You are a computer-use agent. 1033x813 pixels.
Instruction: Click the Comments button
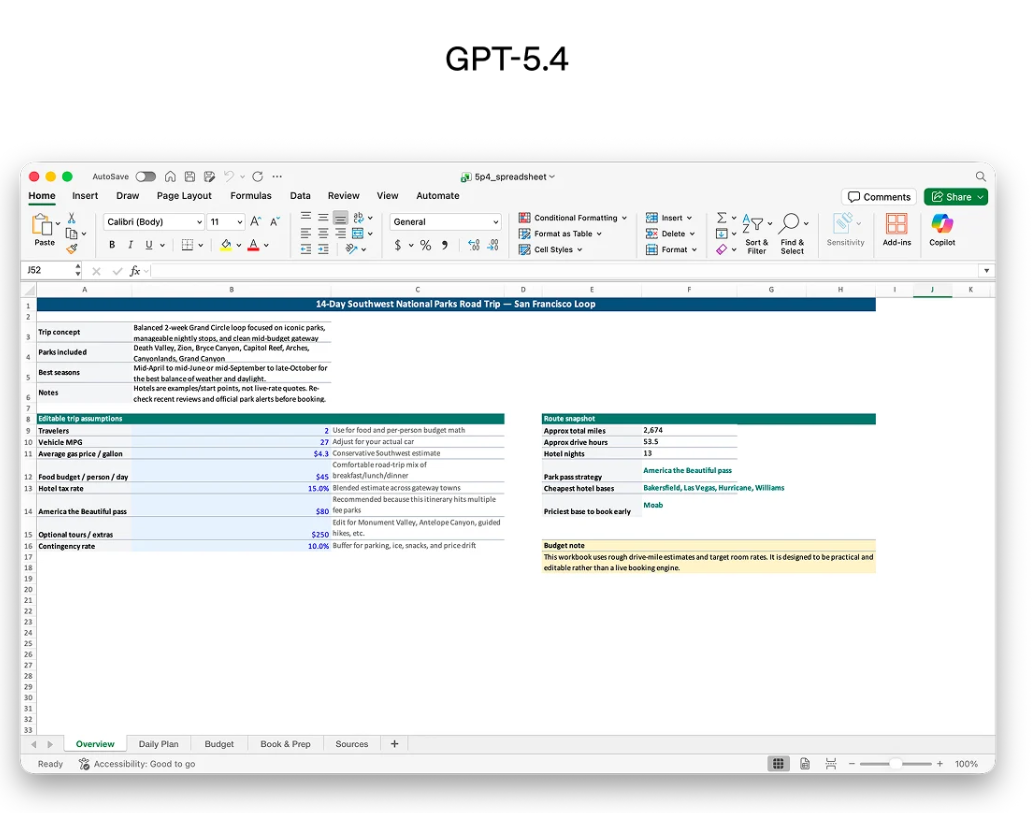[878, 197]
